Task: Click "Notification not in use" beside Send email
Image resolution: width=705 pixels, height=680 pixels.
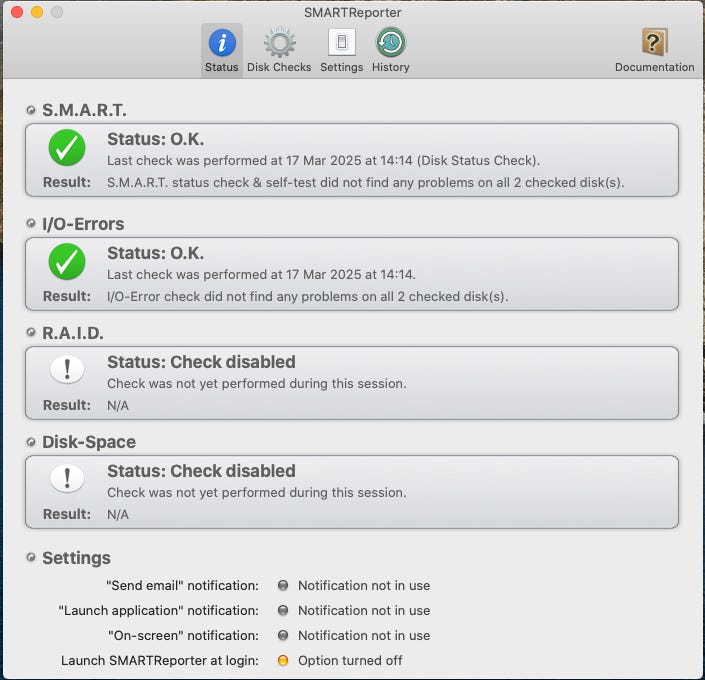Action: pyautogui.click(x=364, y=586)
